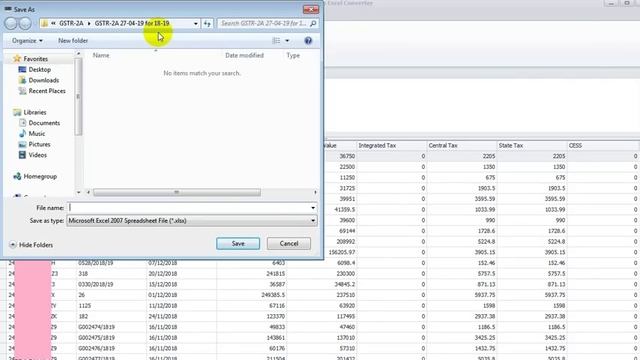Viewport: 640px width, 360px height.
Task: Click the Back navigation arrow in Save As
Action: tap(11, 23)
